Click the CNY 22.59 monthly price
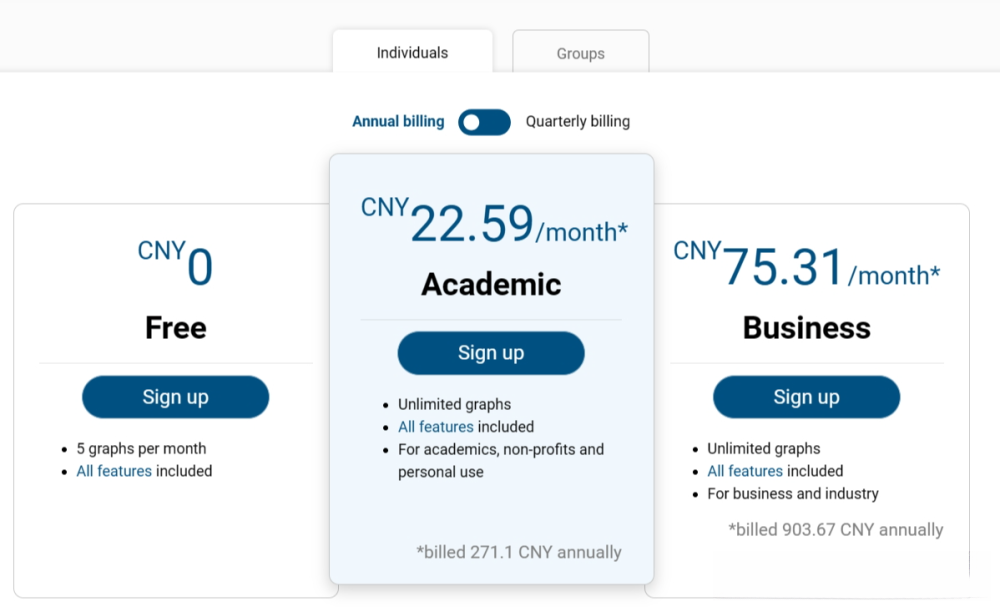 (494, 224)
